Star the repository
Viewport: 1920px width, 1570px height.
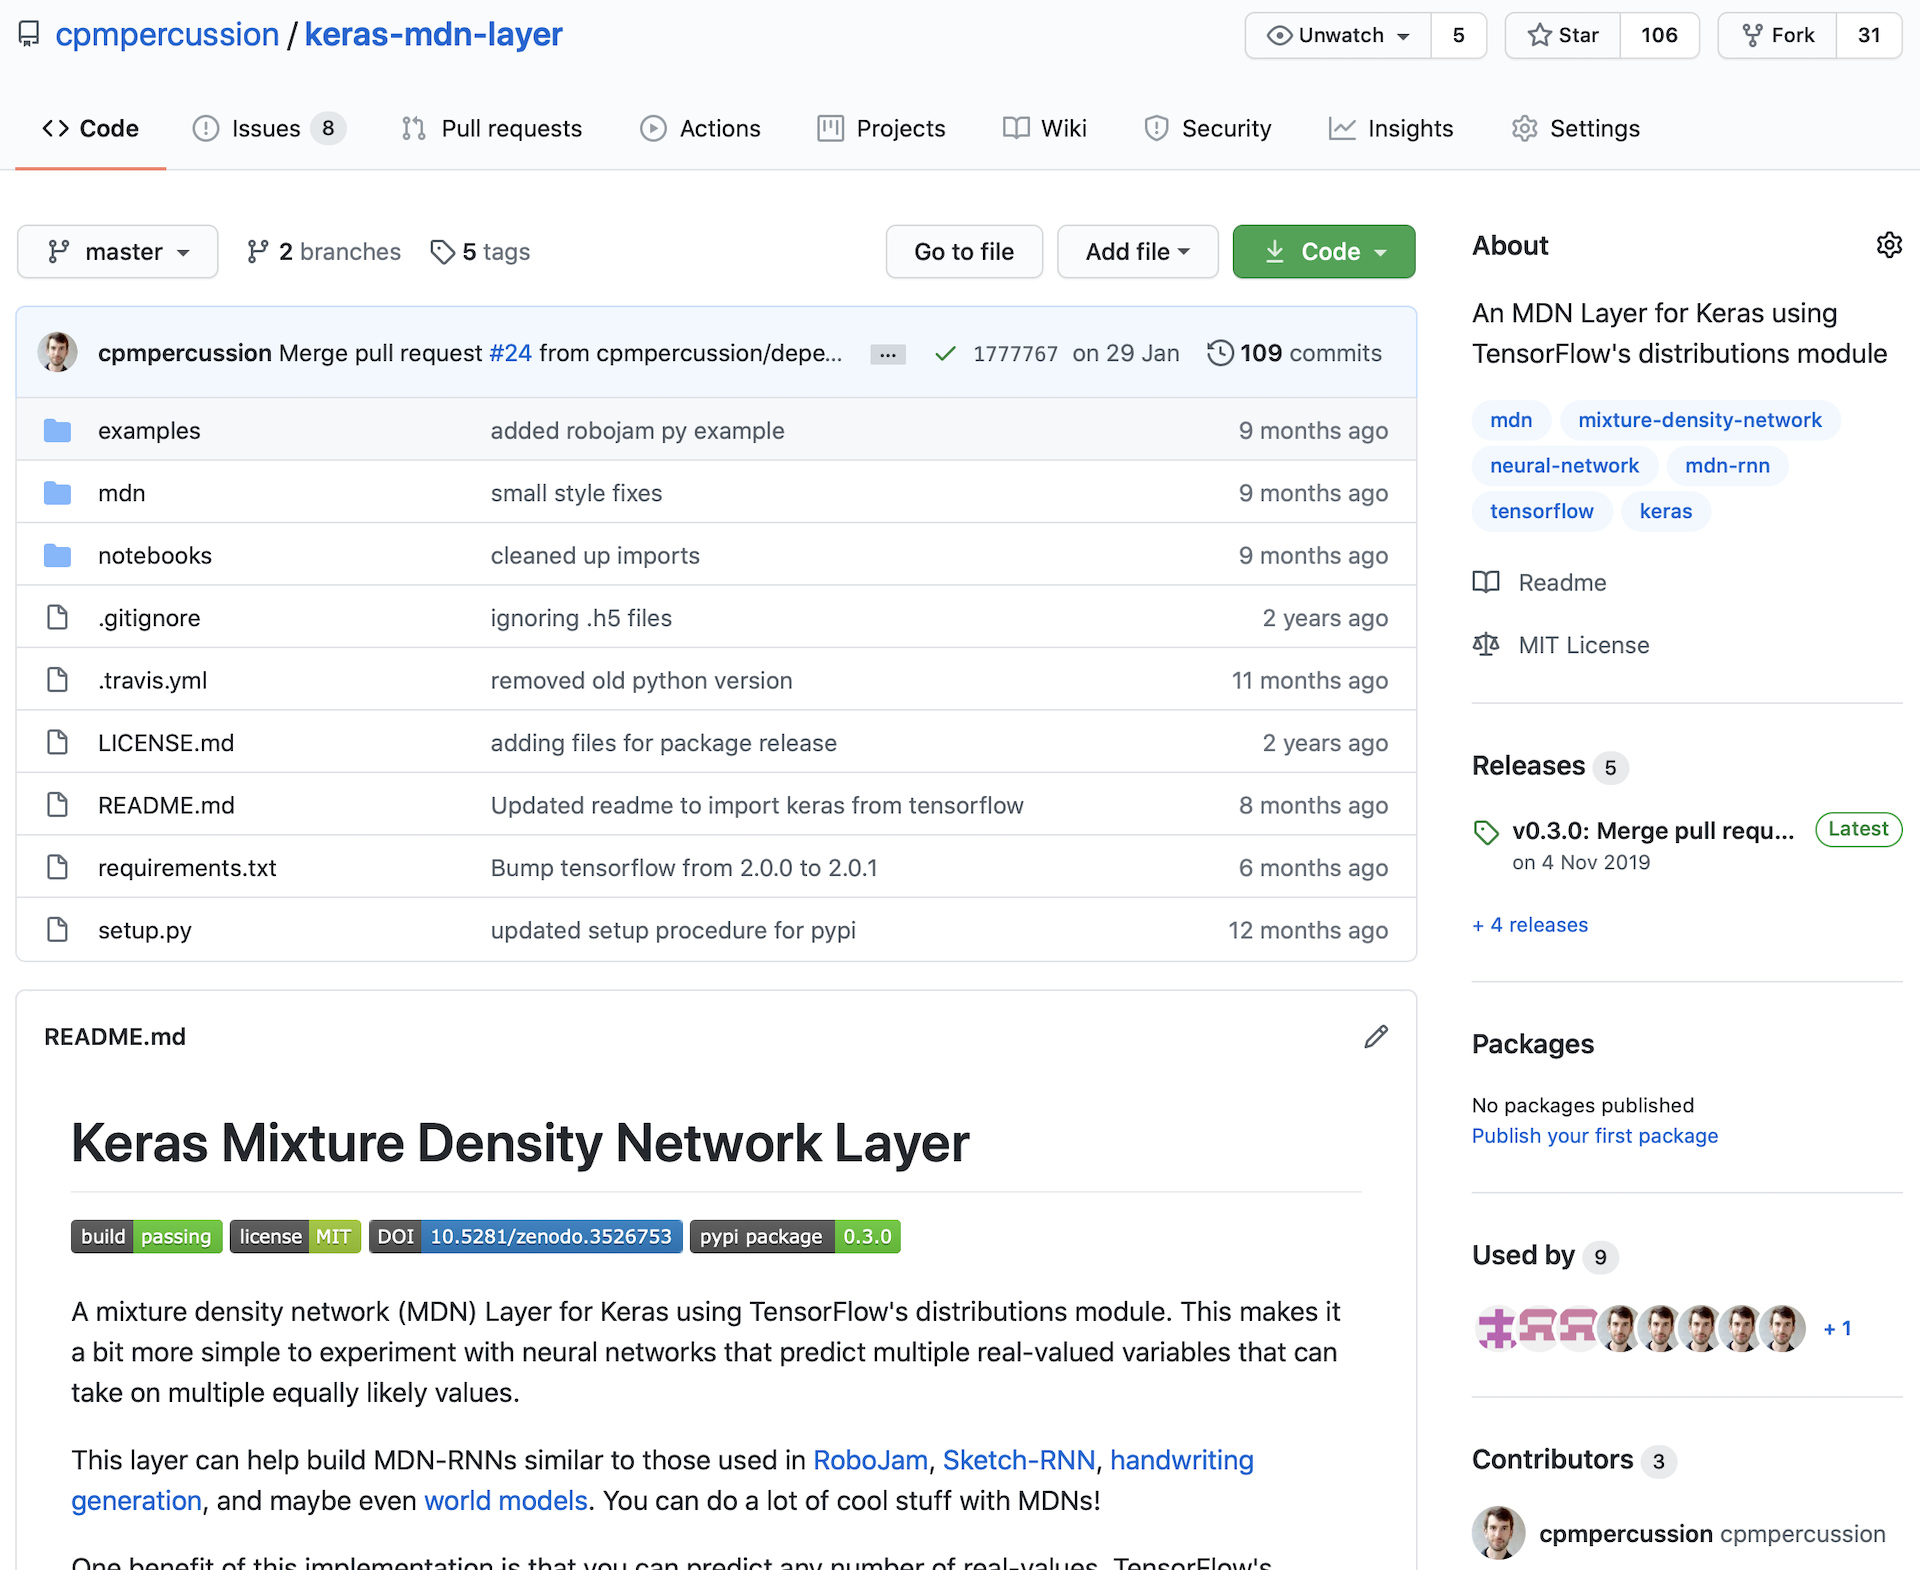1563,36
